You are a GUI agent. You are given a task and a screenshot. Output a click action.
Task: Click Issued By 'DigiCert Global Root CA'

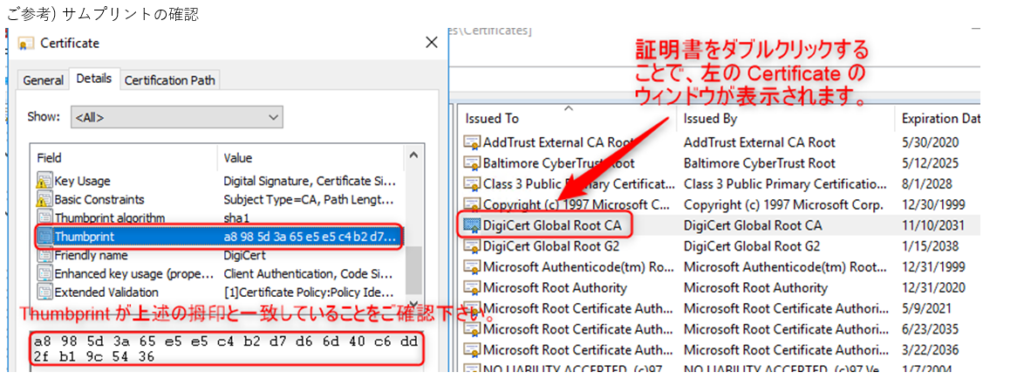click(x=753, y=226)
